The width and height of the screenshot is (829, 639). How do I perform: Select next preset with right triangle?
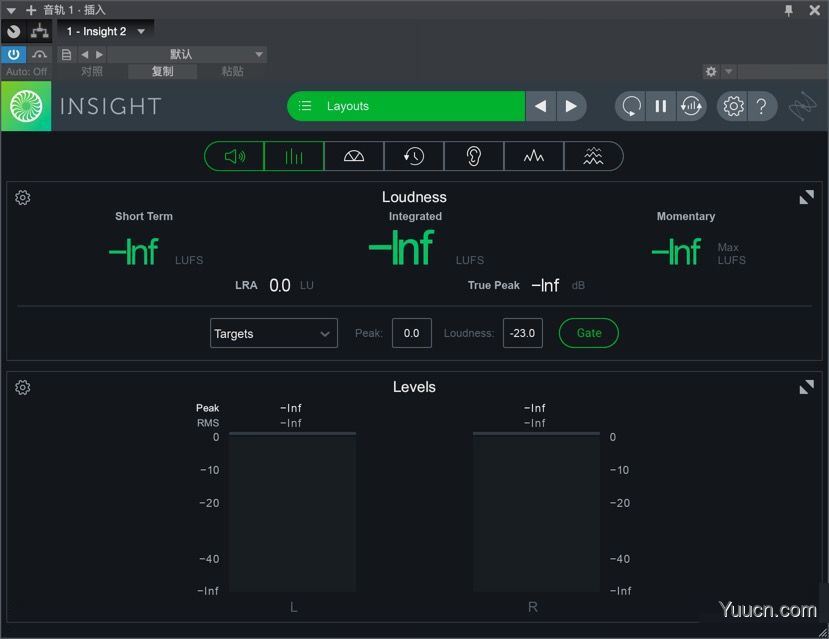click(99, 54)
